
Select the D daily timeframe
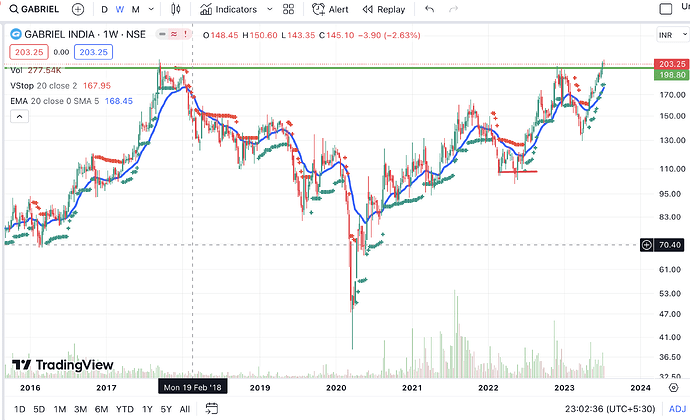tap(104, 9)
